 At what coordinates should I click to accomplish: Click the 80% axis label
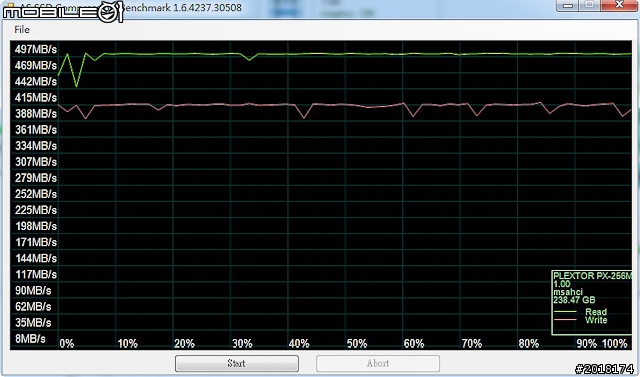[529, 343]
